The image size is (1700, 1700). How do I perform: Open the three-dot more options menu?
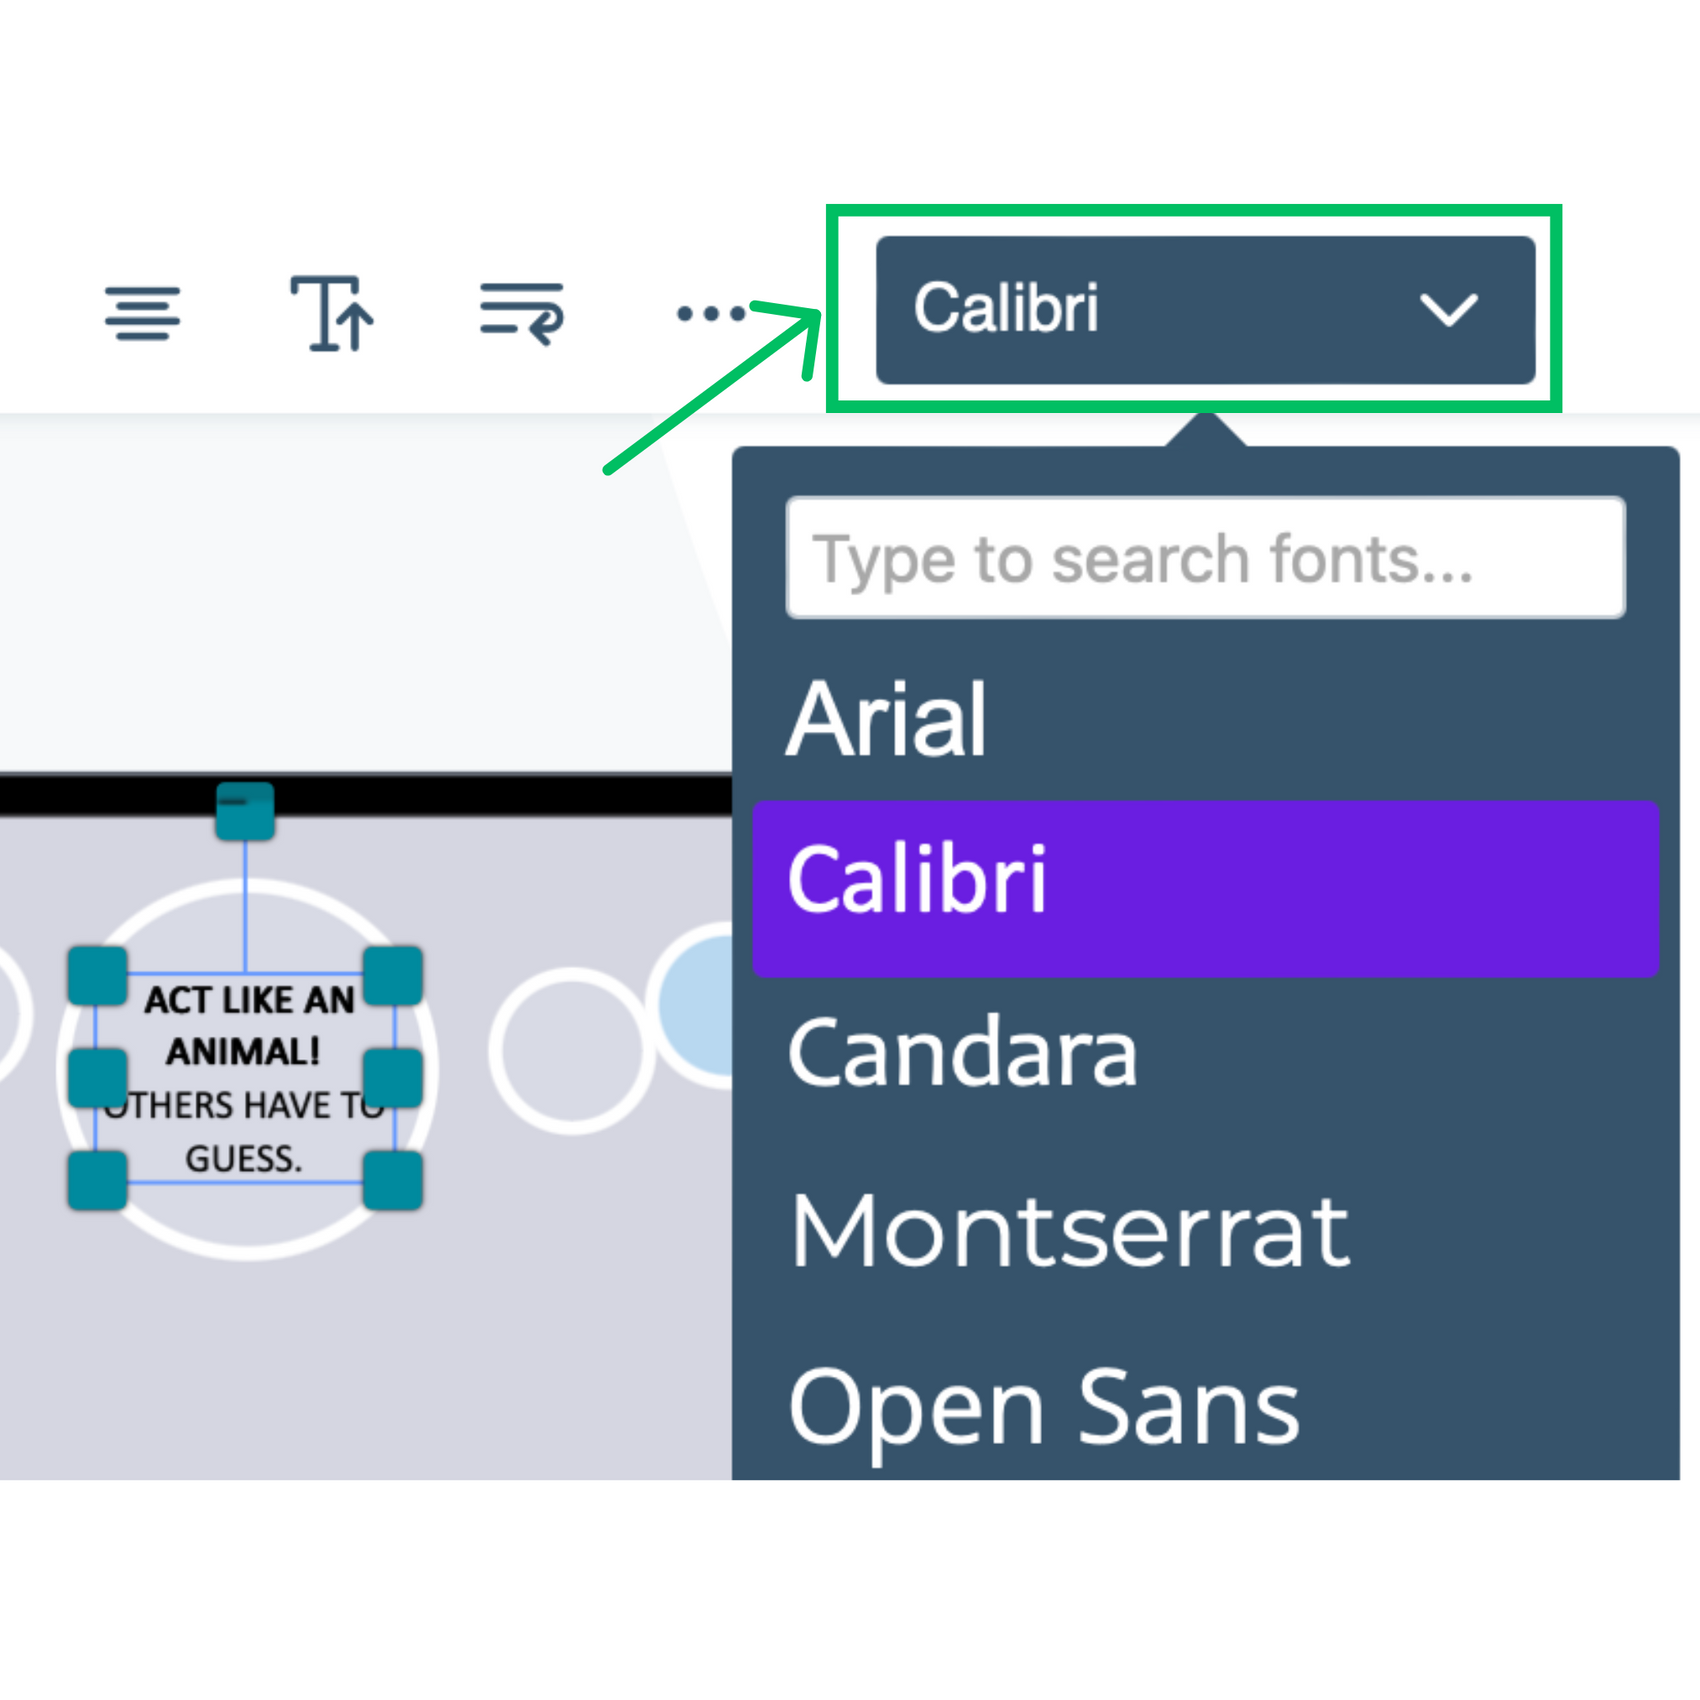(x=711, y=314)
